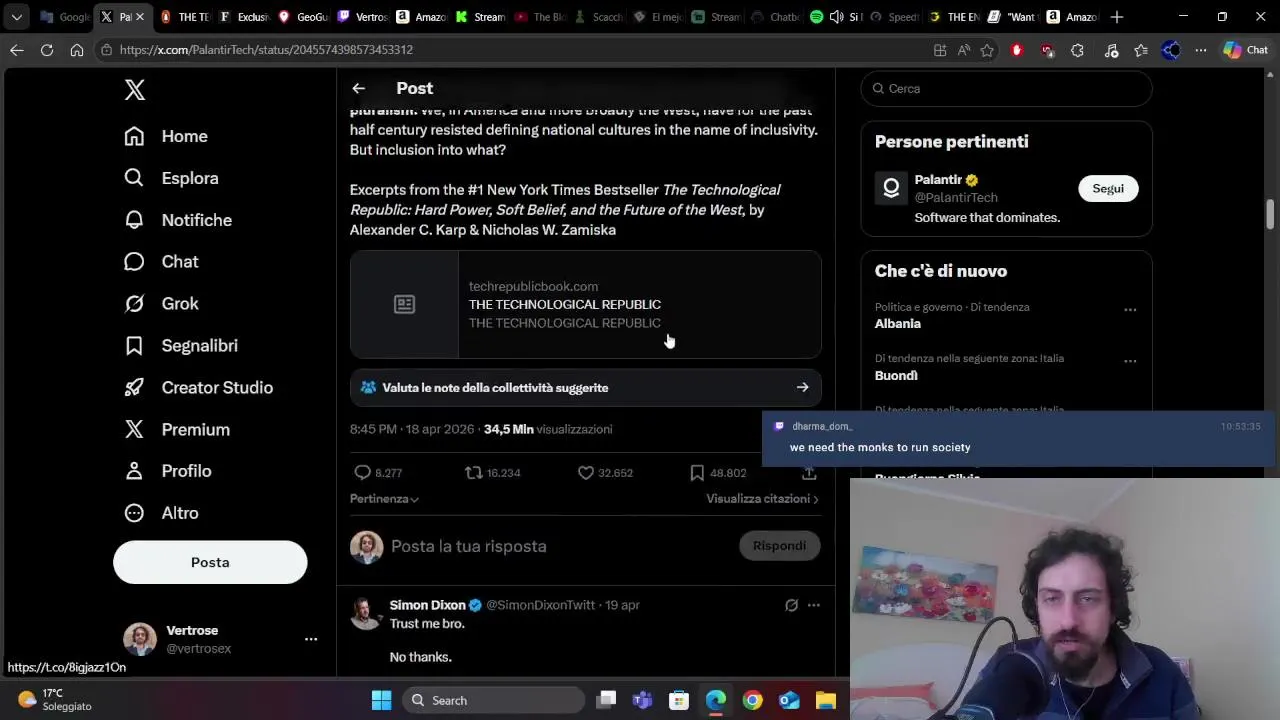
Task: Open a new browser tab
Action: pos(1117,17)
